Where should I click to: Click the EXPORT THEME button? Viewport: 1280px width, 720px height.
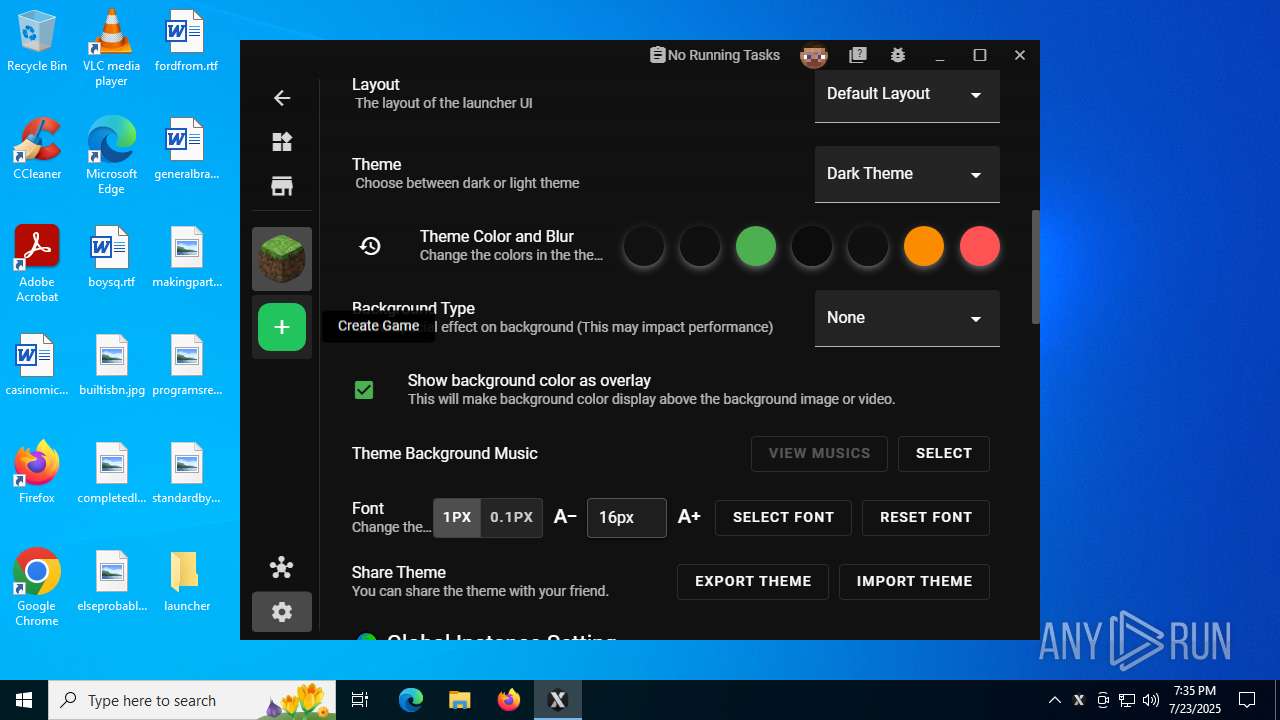(753, 581)
